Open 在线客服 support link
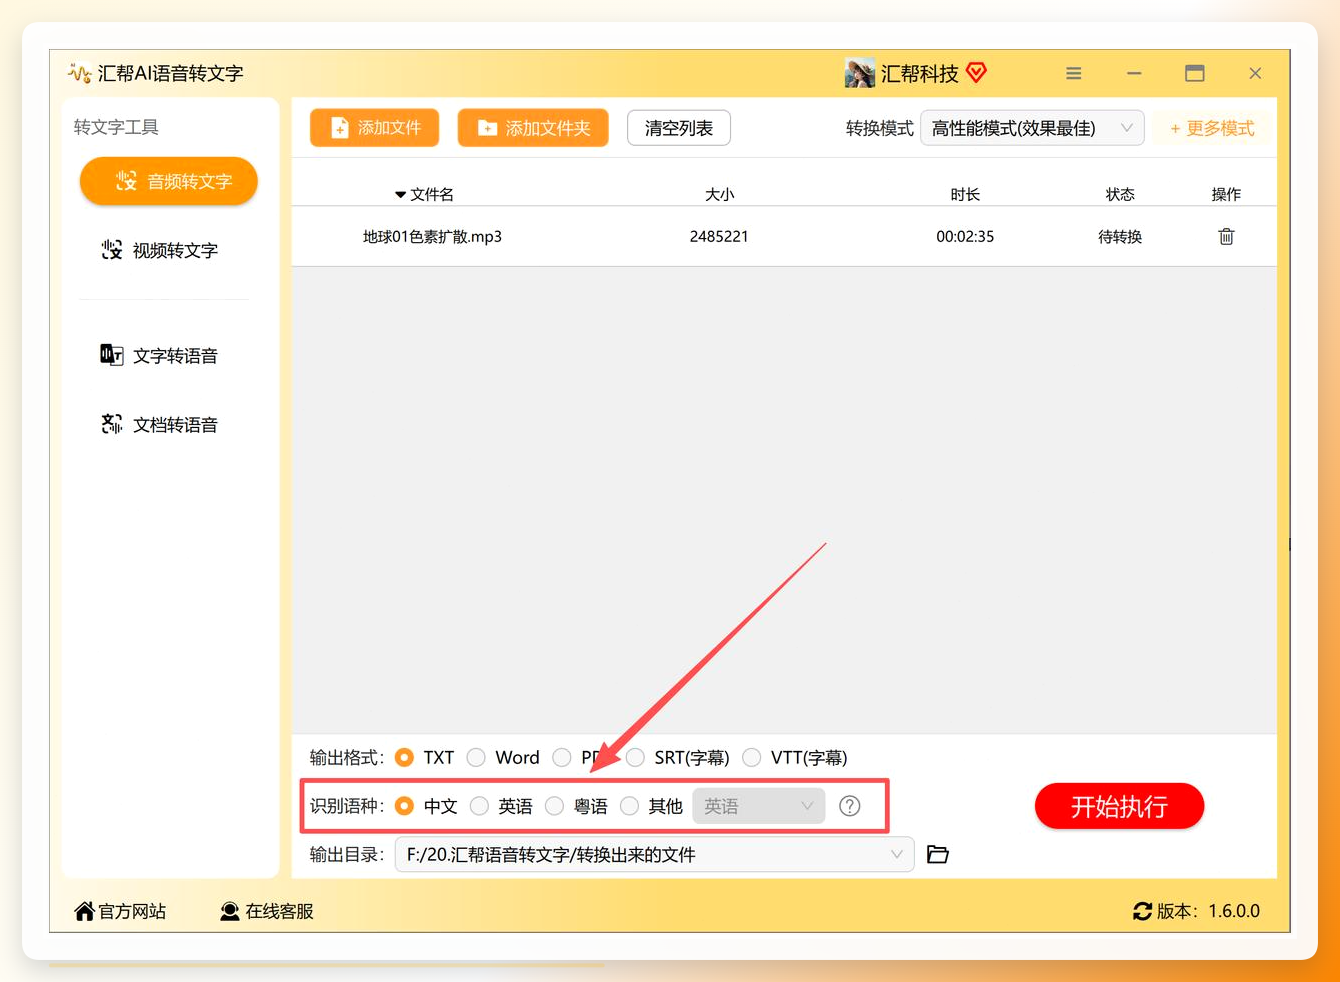Image resolution: width=1340 pixels, height=982 pixels. tap(266, 911)
